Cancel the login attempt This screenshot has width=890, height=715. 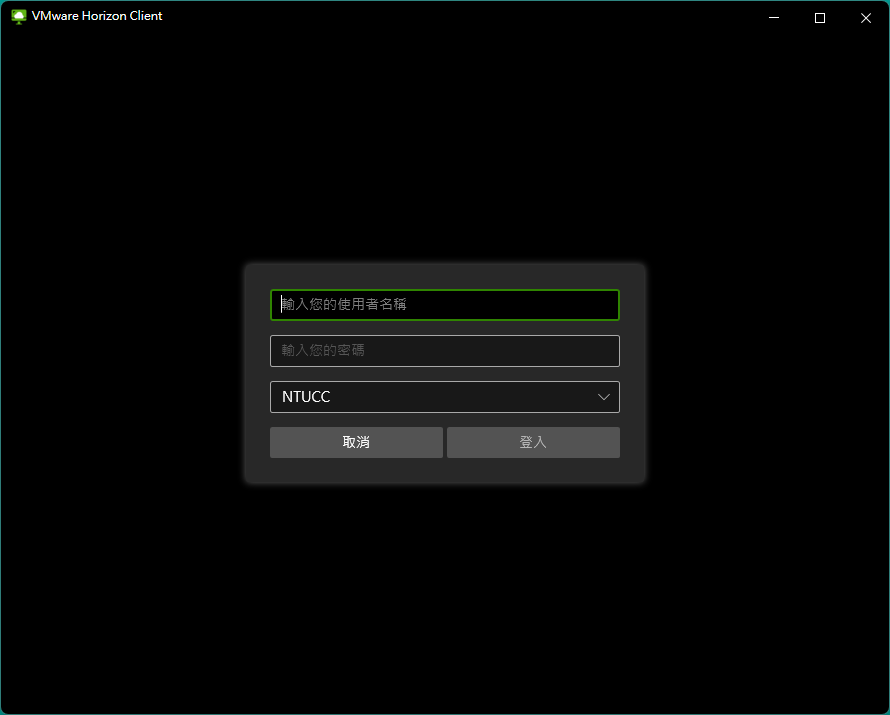tap(356, 442)
